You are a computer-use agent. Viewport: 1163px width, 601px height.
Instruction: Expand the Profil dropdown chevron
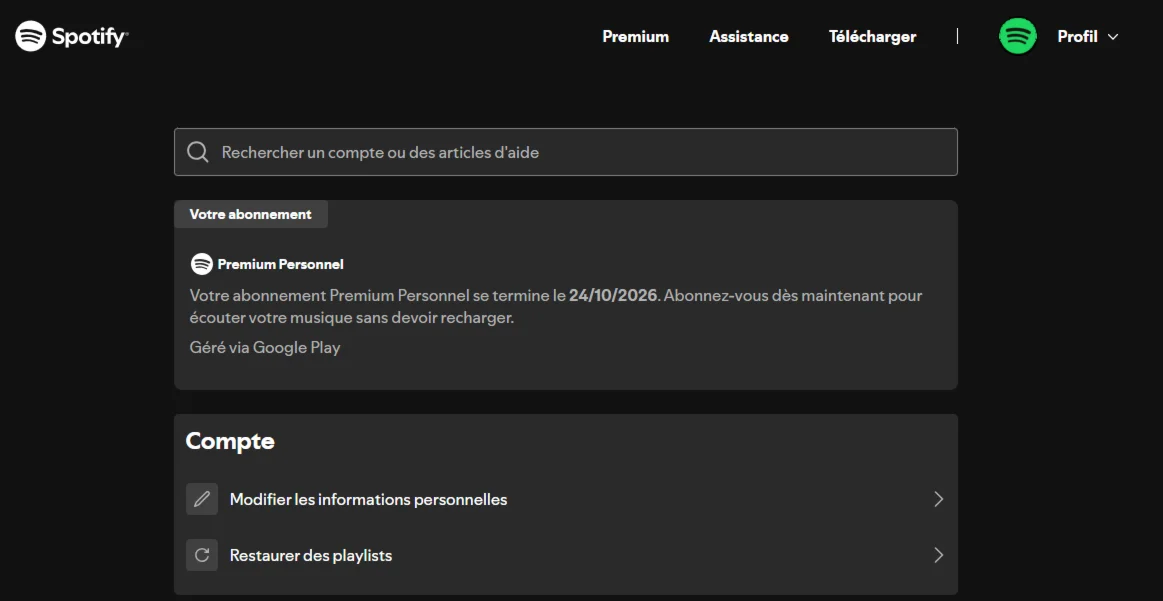pos(1113,37)
